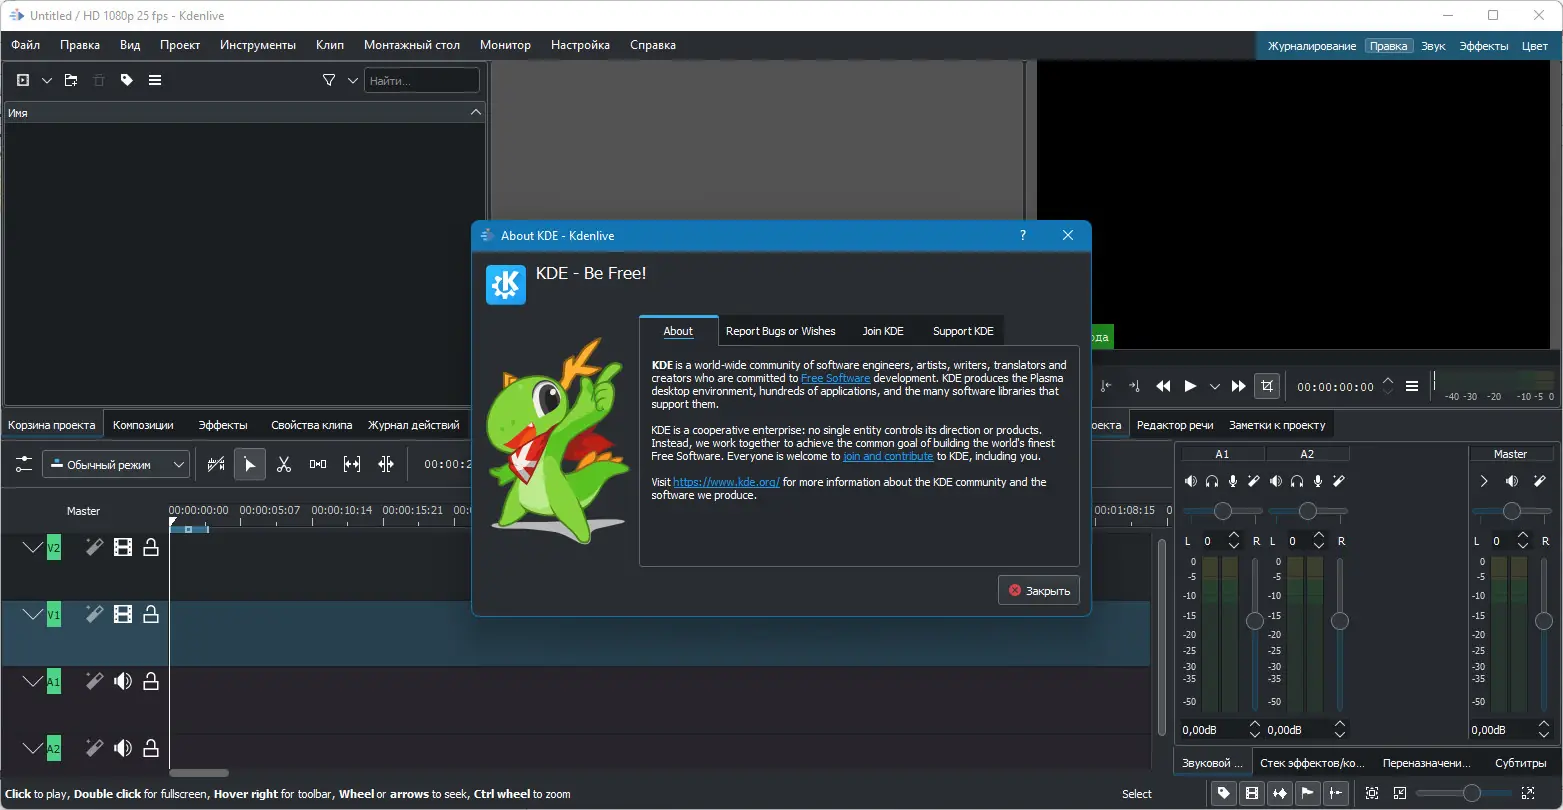
Task: Open effects wand for track V2
Action: [94, 547]
